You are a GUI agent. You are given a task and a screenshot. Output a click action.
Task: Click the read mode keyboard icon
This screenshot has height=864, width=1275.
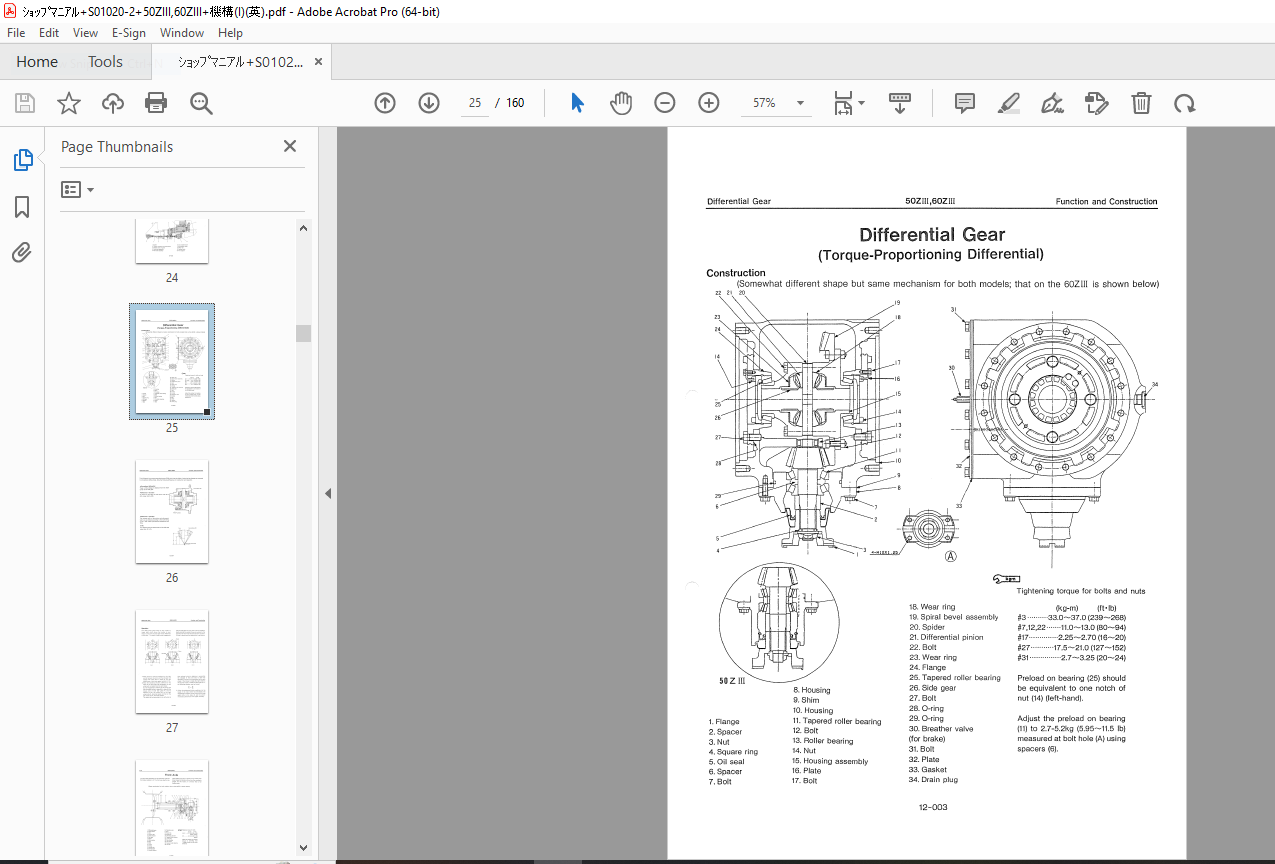point(899,103)
